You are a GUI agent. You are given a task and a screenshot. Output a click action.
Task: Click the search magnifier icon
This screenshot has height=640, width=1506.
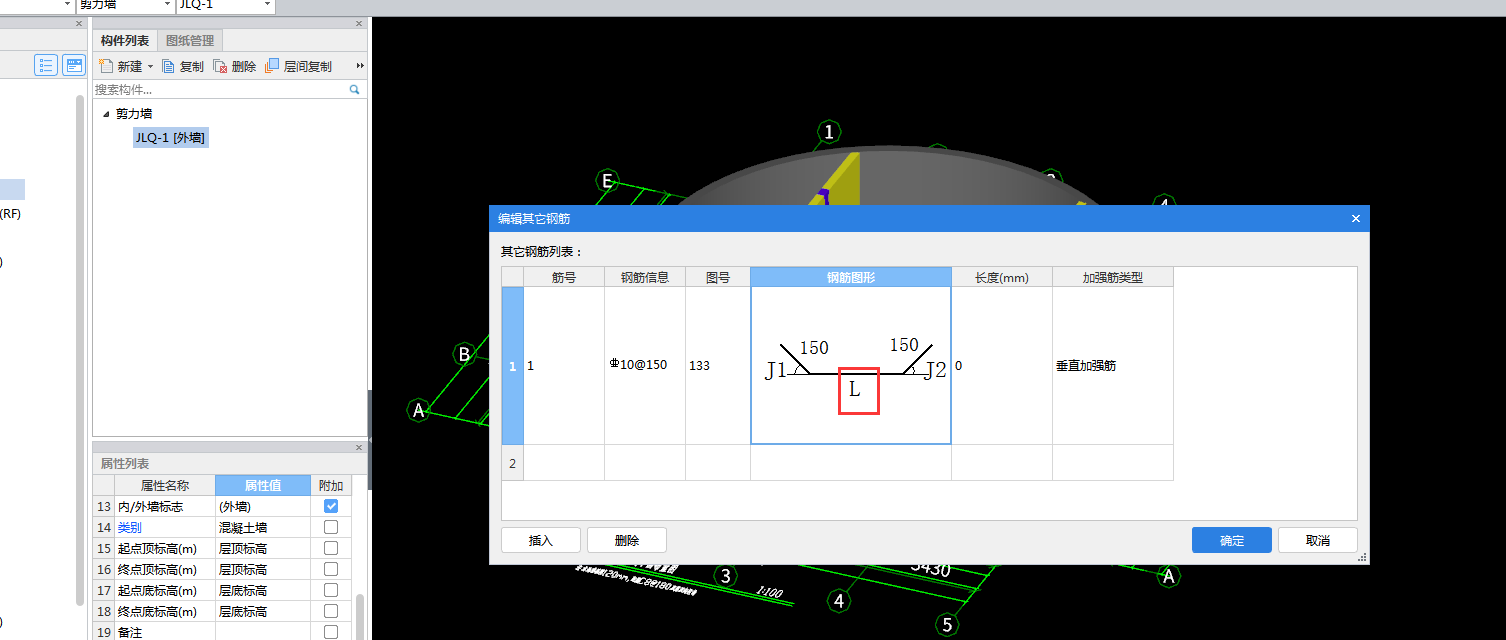[354, 90]
